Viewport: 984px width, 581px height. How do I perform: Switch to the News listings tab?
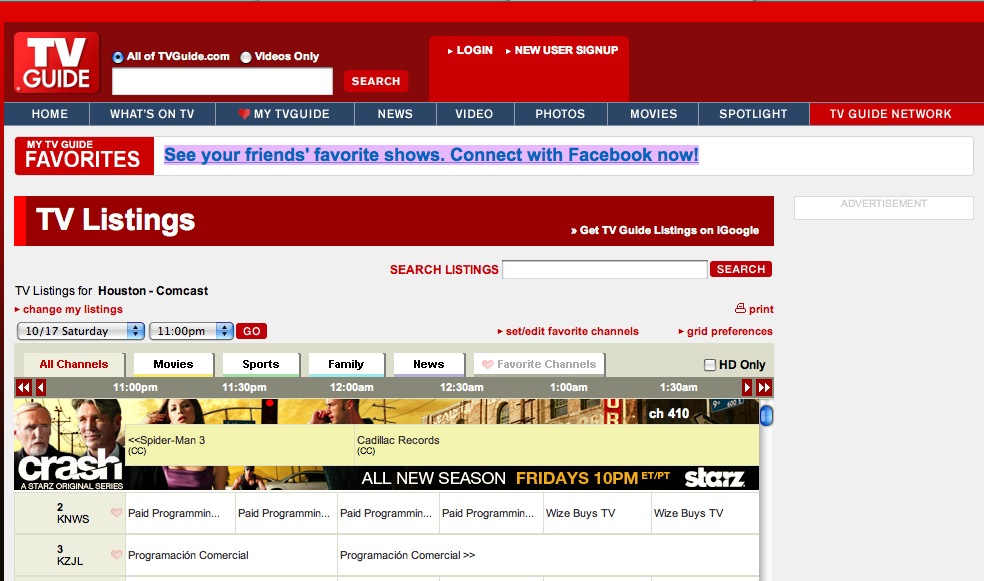pos(429,364)
